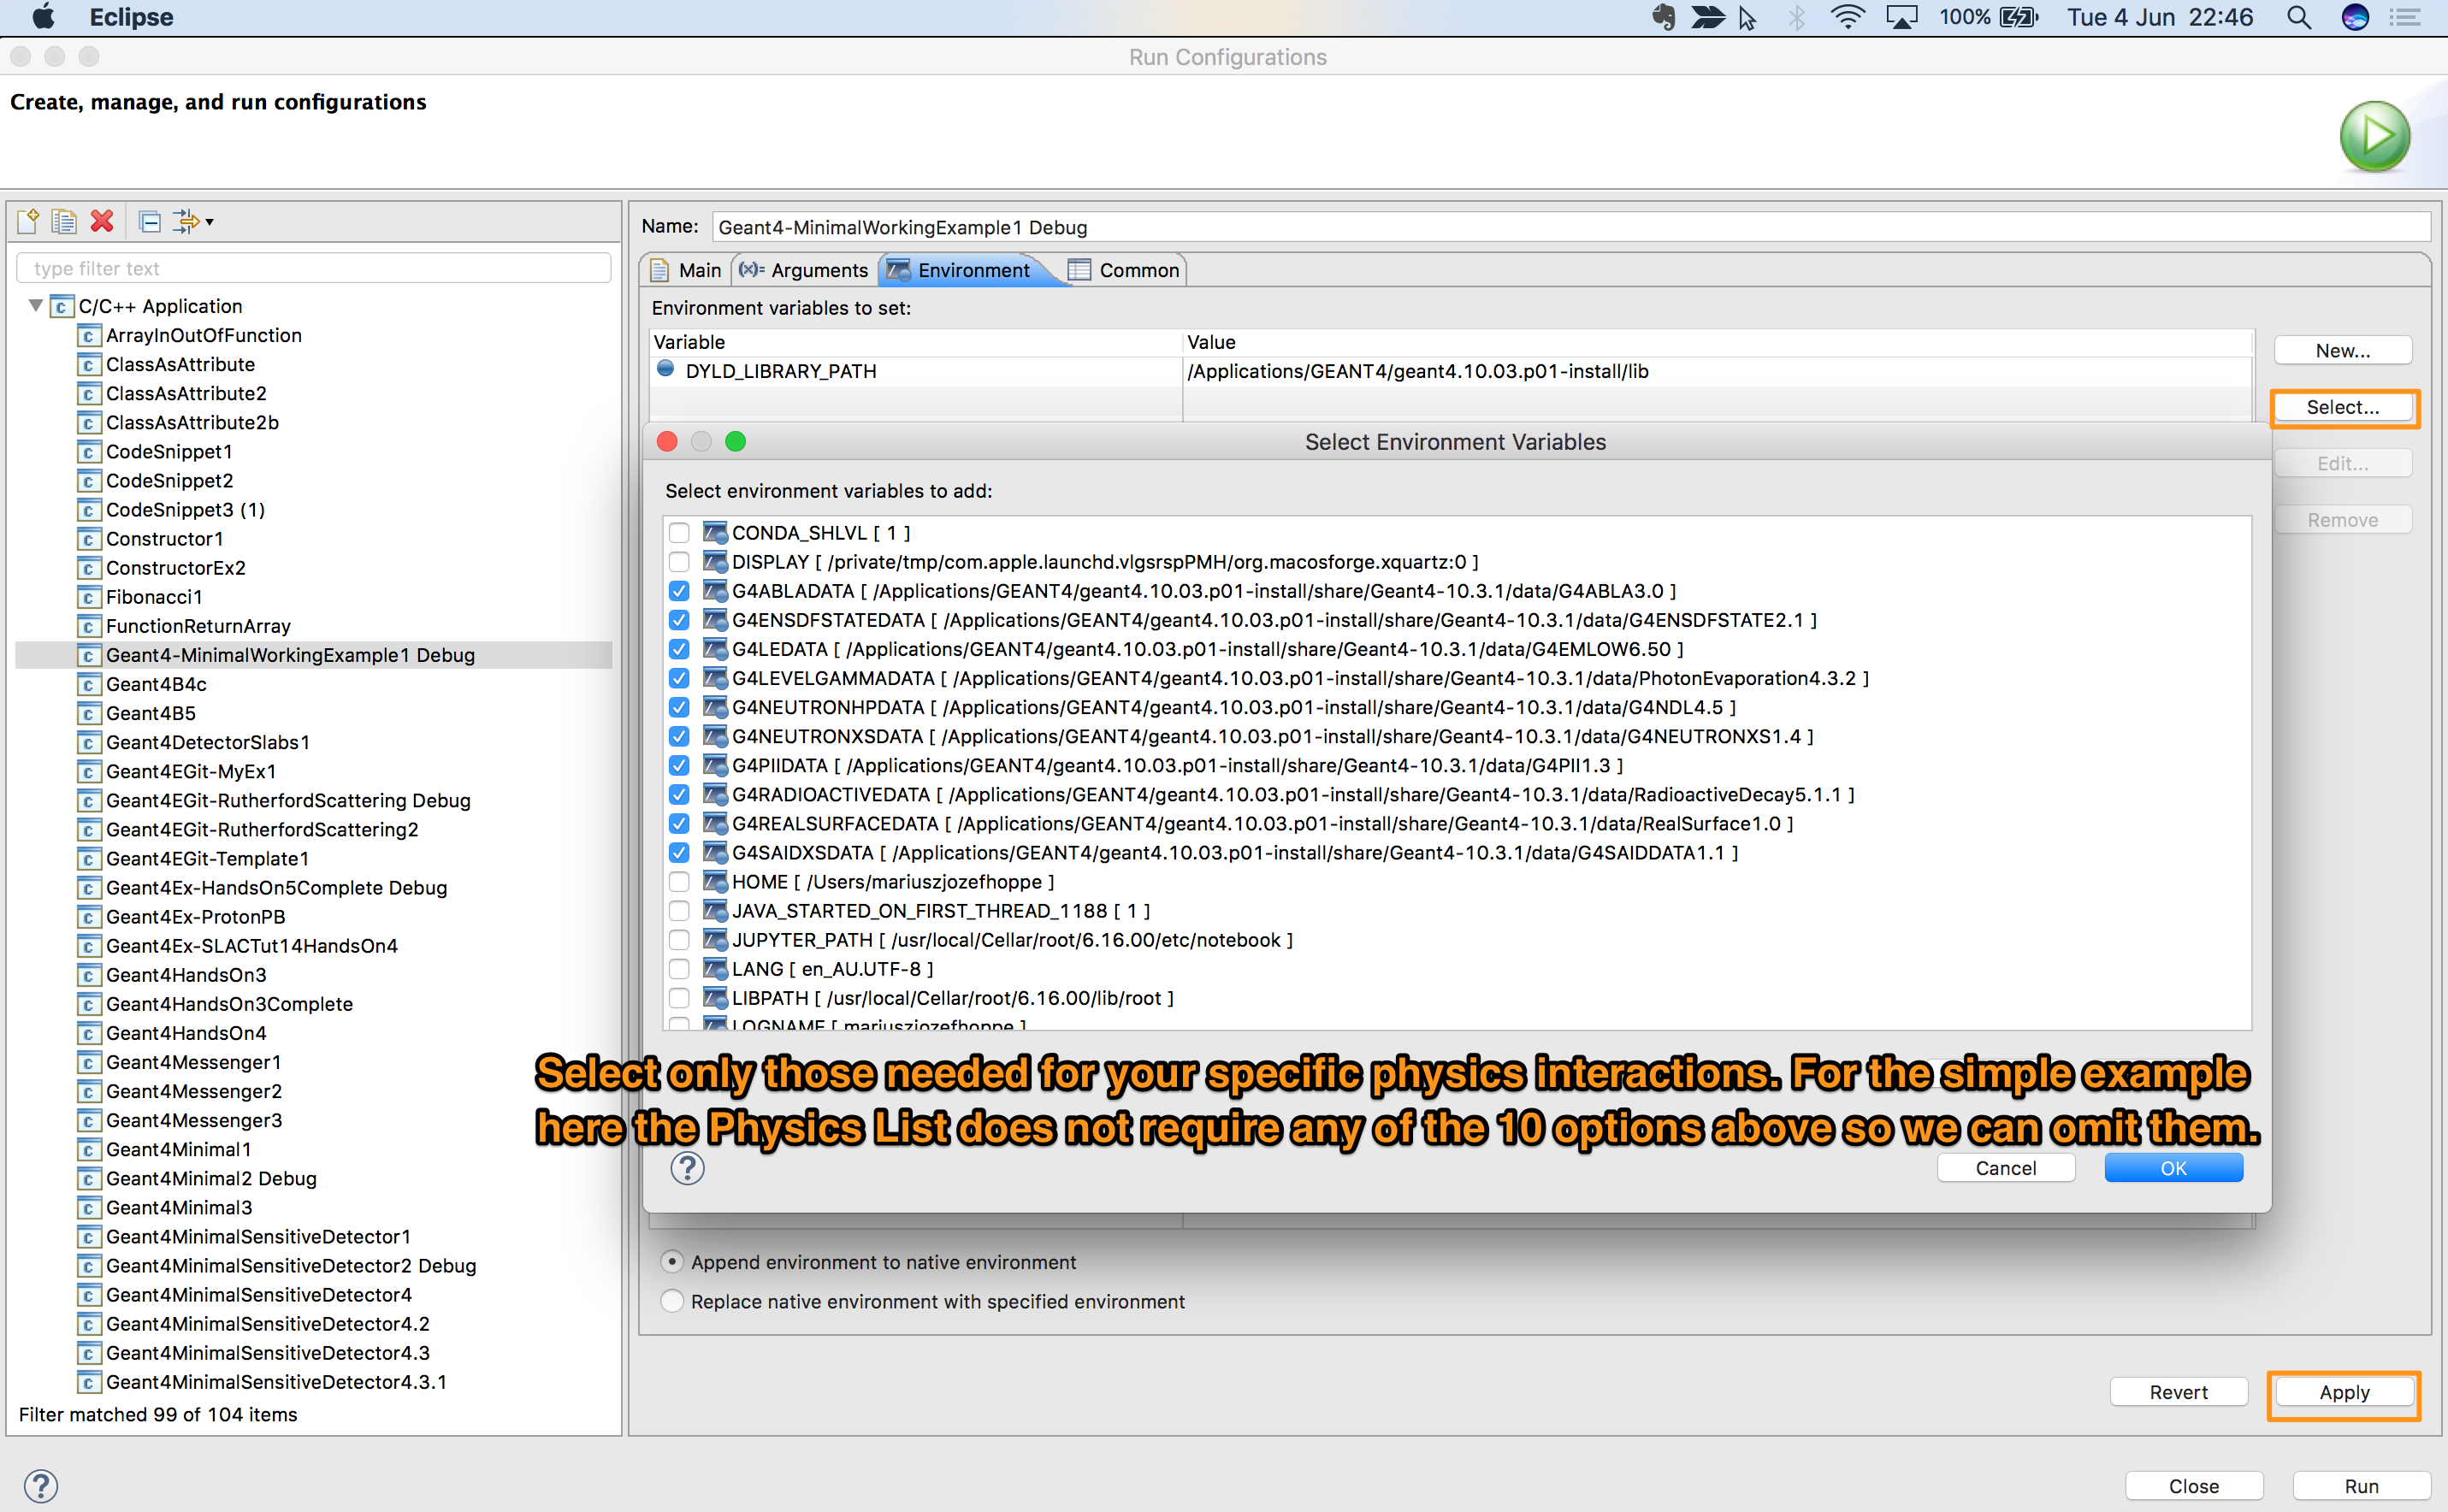The width and height of the screenshot is (2448, 1512).
Task: Open Notification Center list icon
Action: [x=2406, y=17]
